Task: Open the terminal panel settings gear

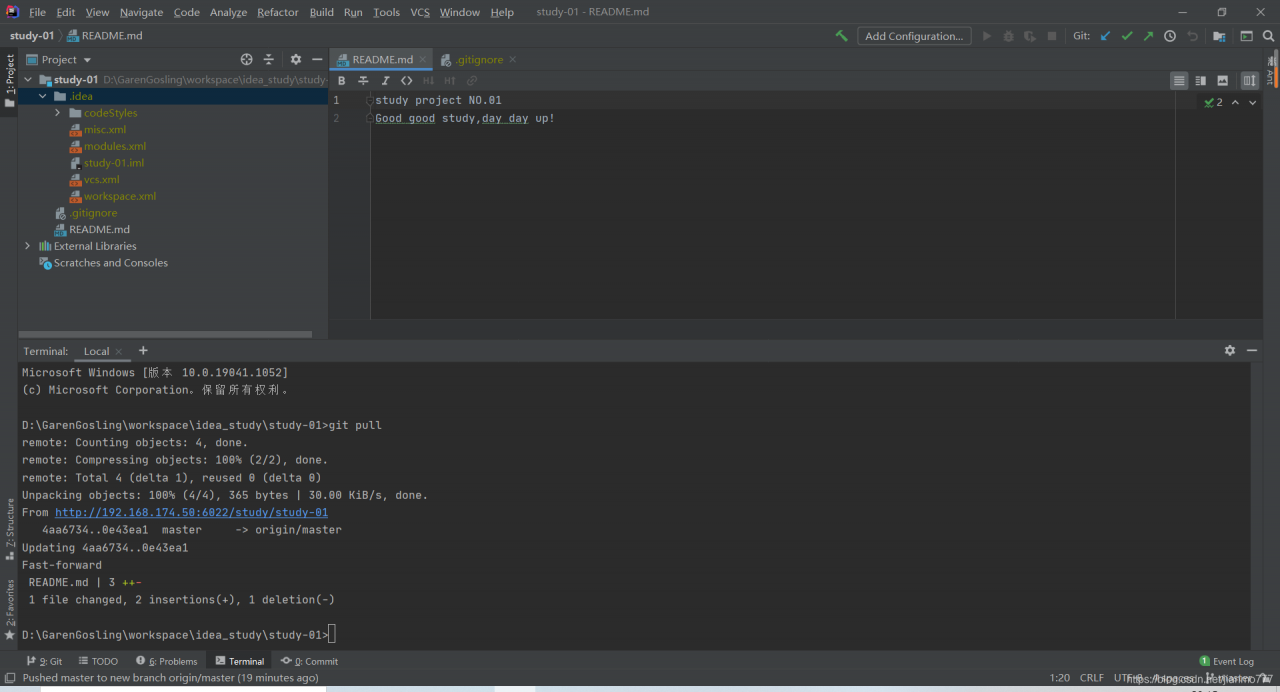Action: click(1230, 351)
